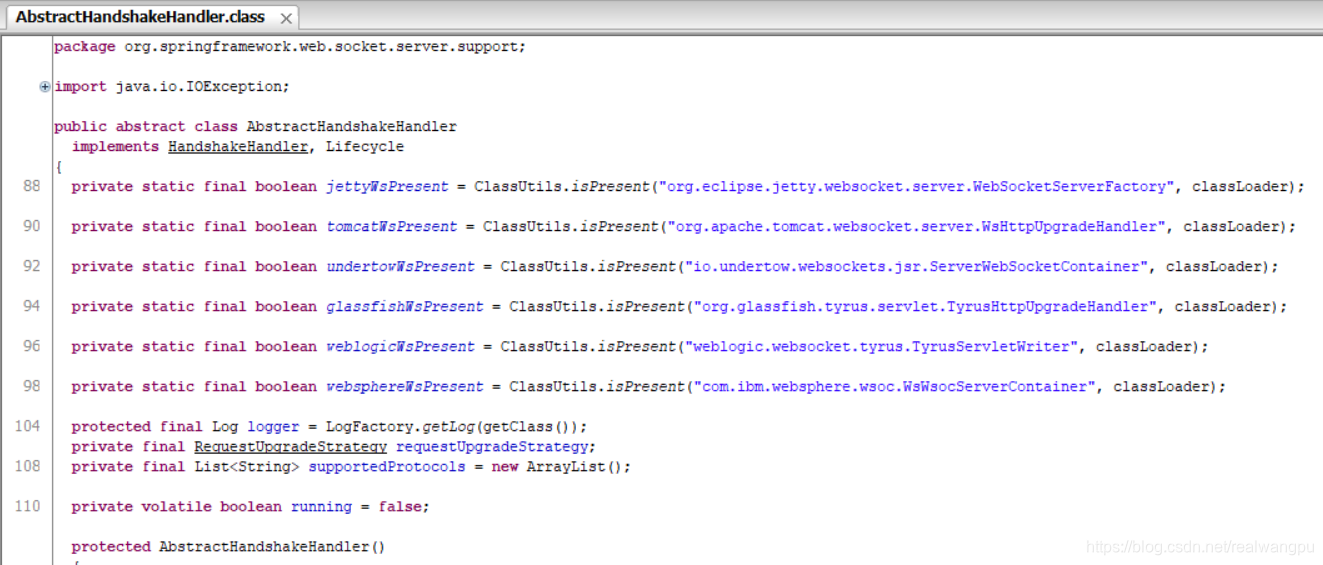Click line number 96 in gutter
Viewport: 1323px width, 565px height.
pos(32,346)
